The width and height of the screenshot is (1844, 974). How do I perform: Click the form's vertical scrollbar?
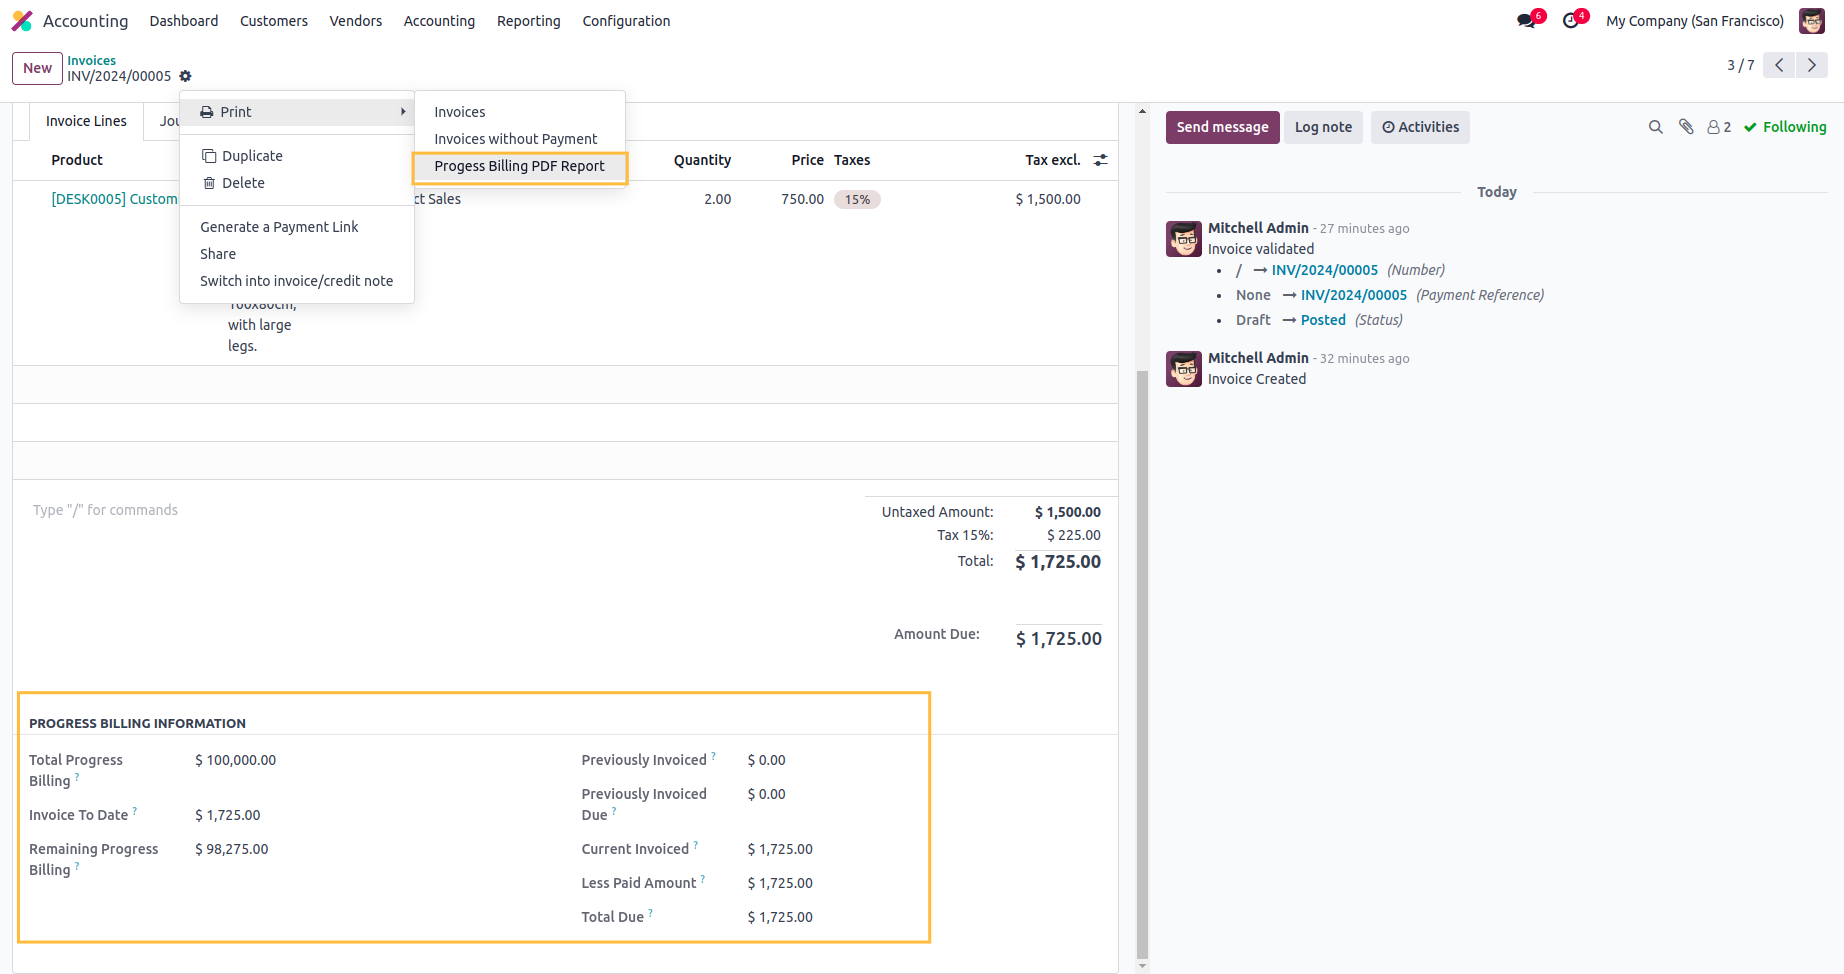click(x=1142, y=660)
